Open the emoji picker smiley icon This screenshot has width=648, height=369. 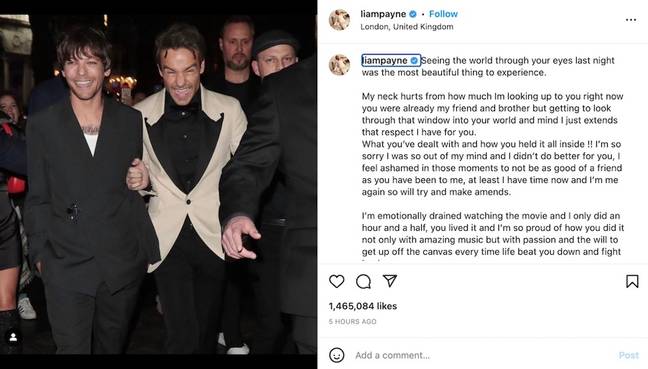[337, 355]
